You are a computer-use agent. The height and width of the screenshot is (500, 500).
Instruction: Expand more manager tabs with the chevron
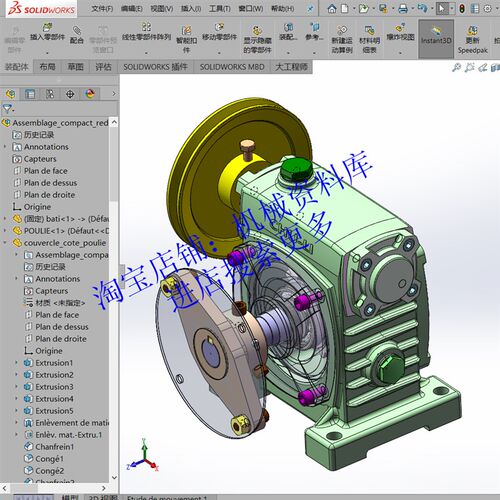coord(114,94)
